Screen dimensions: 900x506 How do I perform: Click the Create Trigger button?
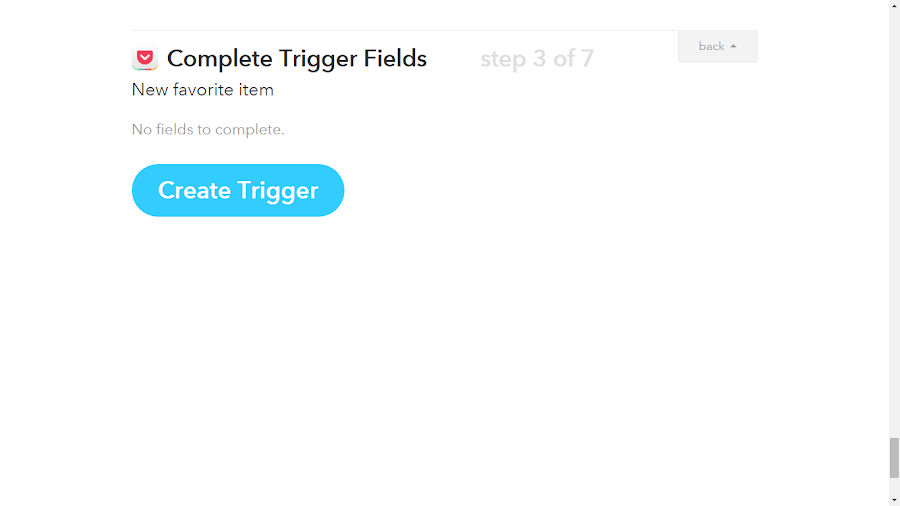tap(238, 190)
